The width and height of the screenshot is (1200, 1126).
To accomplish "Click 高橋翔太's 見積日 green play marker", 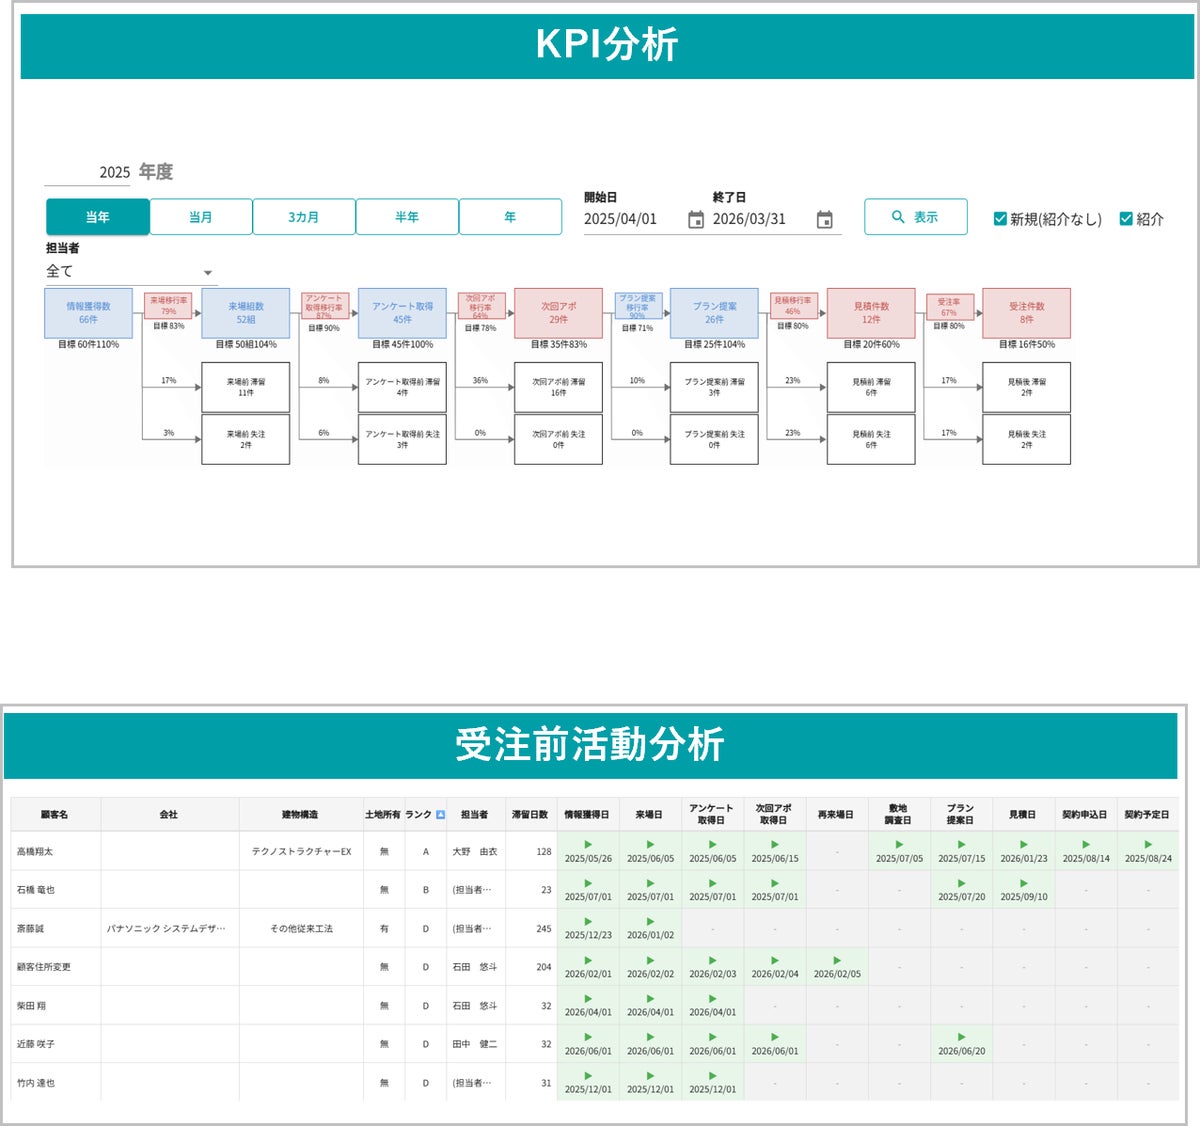I will pyautogui.click(x=1024, y=845).
